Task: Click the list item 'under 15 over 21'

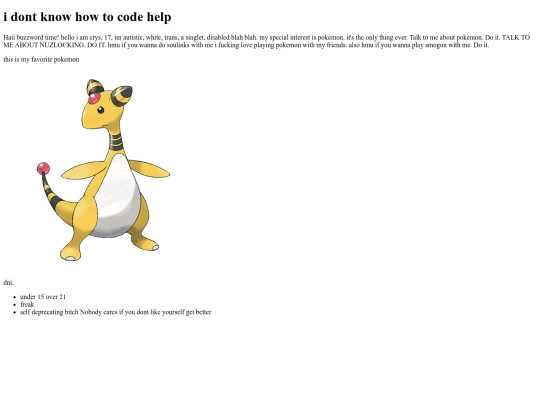Action: 43,297
